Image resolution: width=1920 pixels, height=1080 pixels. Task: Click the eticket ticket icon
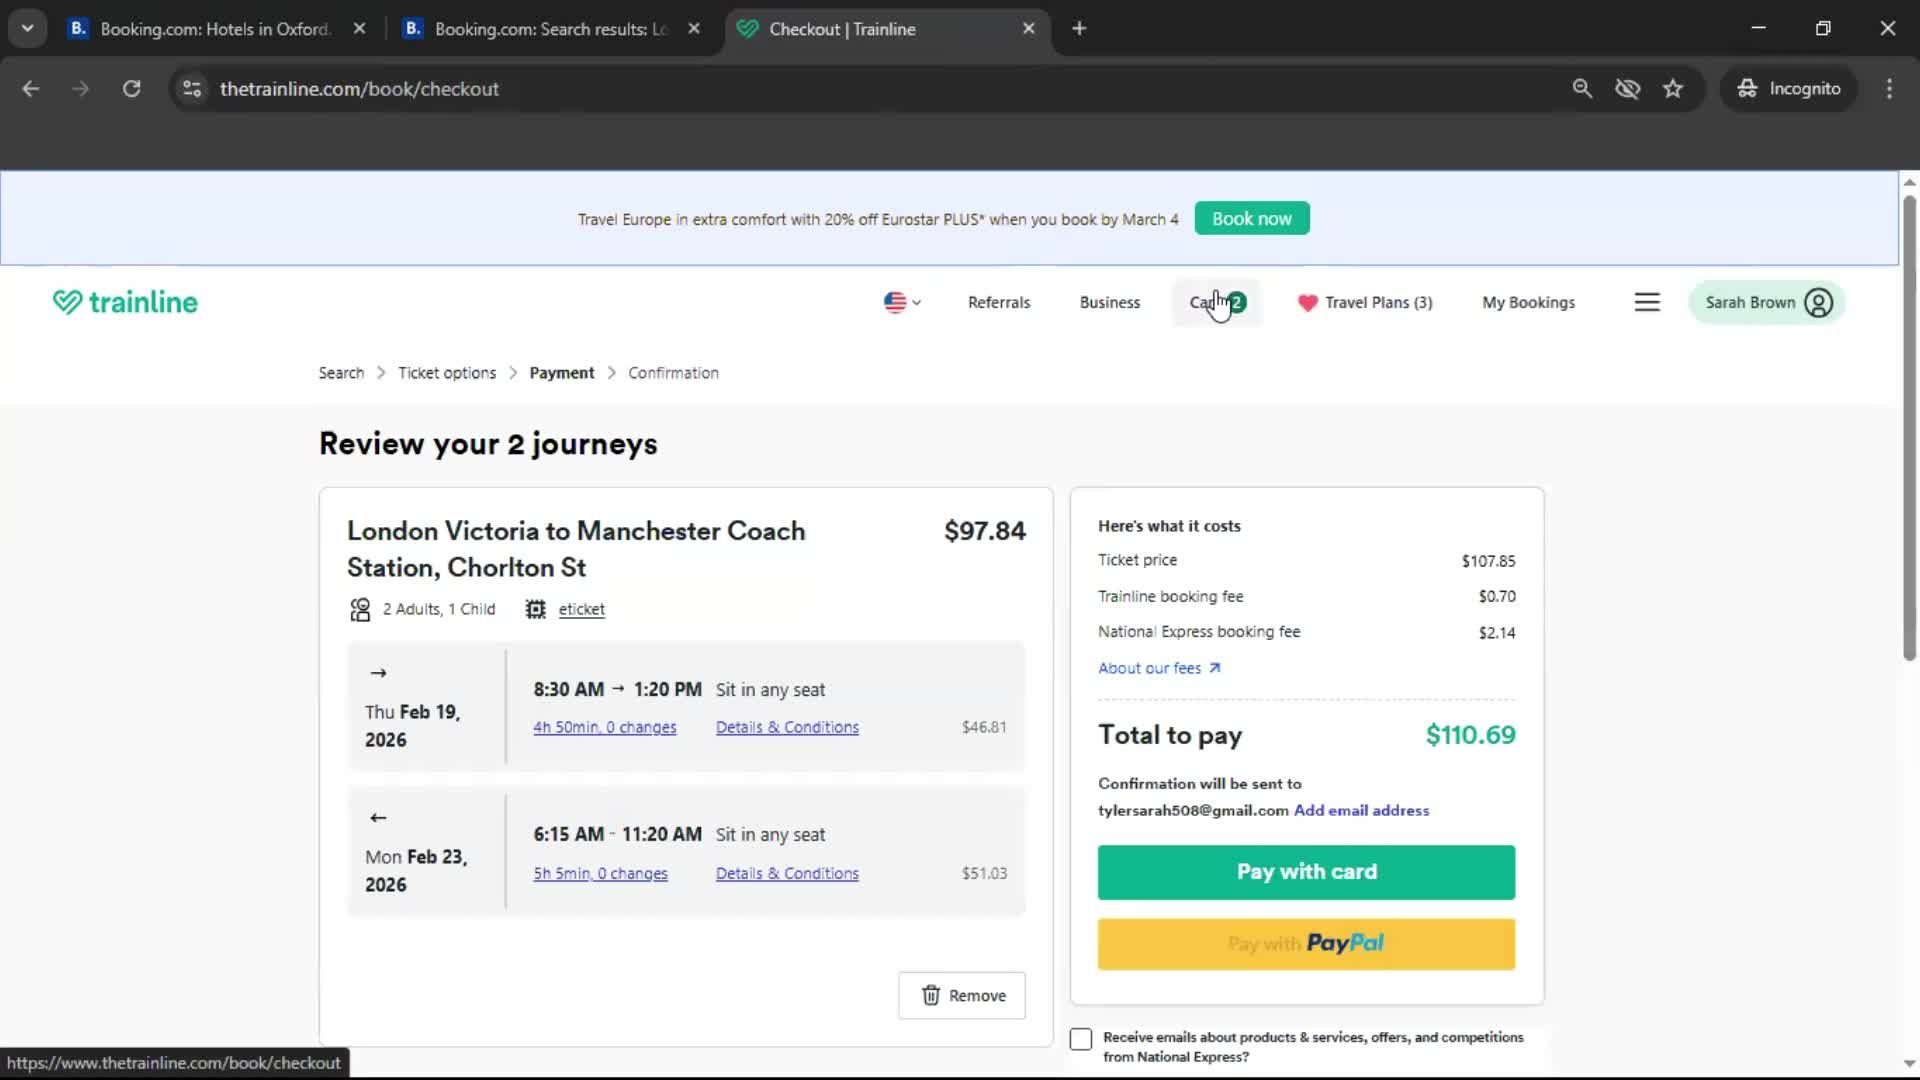coord(534,608)
